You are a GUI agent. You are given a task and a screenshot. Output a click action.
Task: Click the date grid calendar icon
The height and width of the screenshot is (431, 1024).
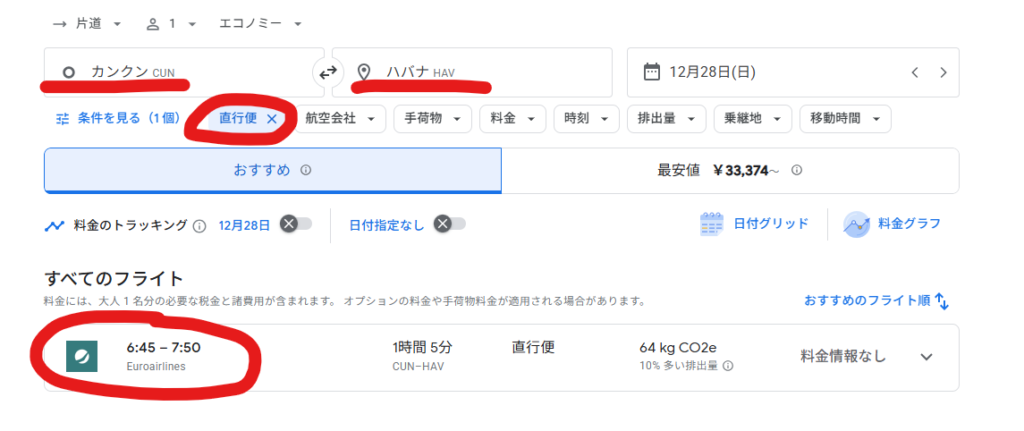(711, 224)
